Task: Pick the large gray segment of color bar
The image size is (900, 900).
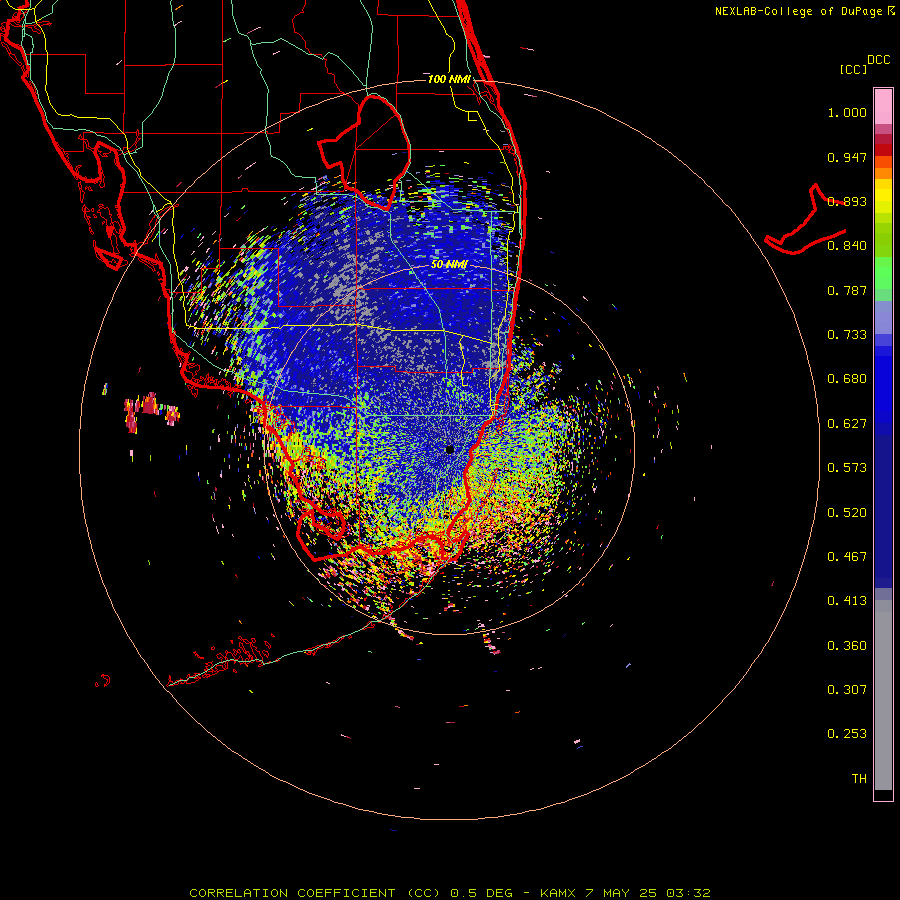Action: (883, 695)
